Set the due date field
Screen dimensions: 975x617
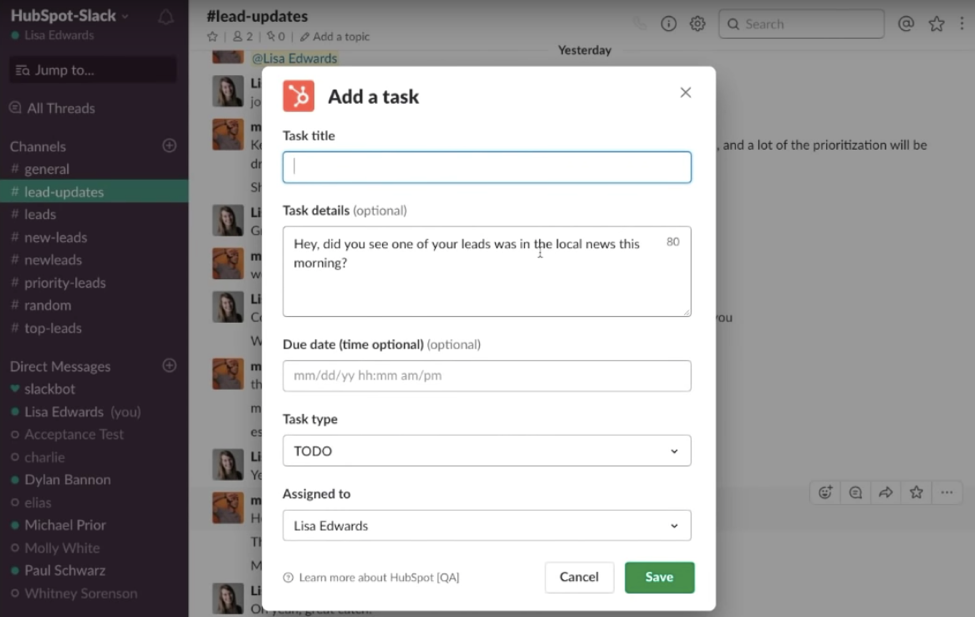coord(487,376)
